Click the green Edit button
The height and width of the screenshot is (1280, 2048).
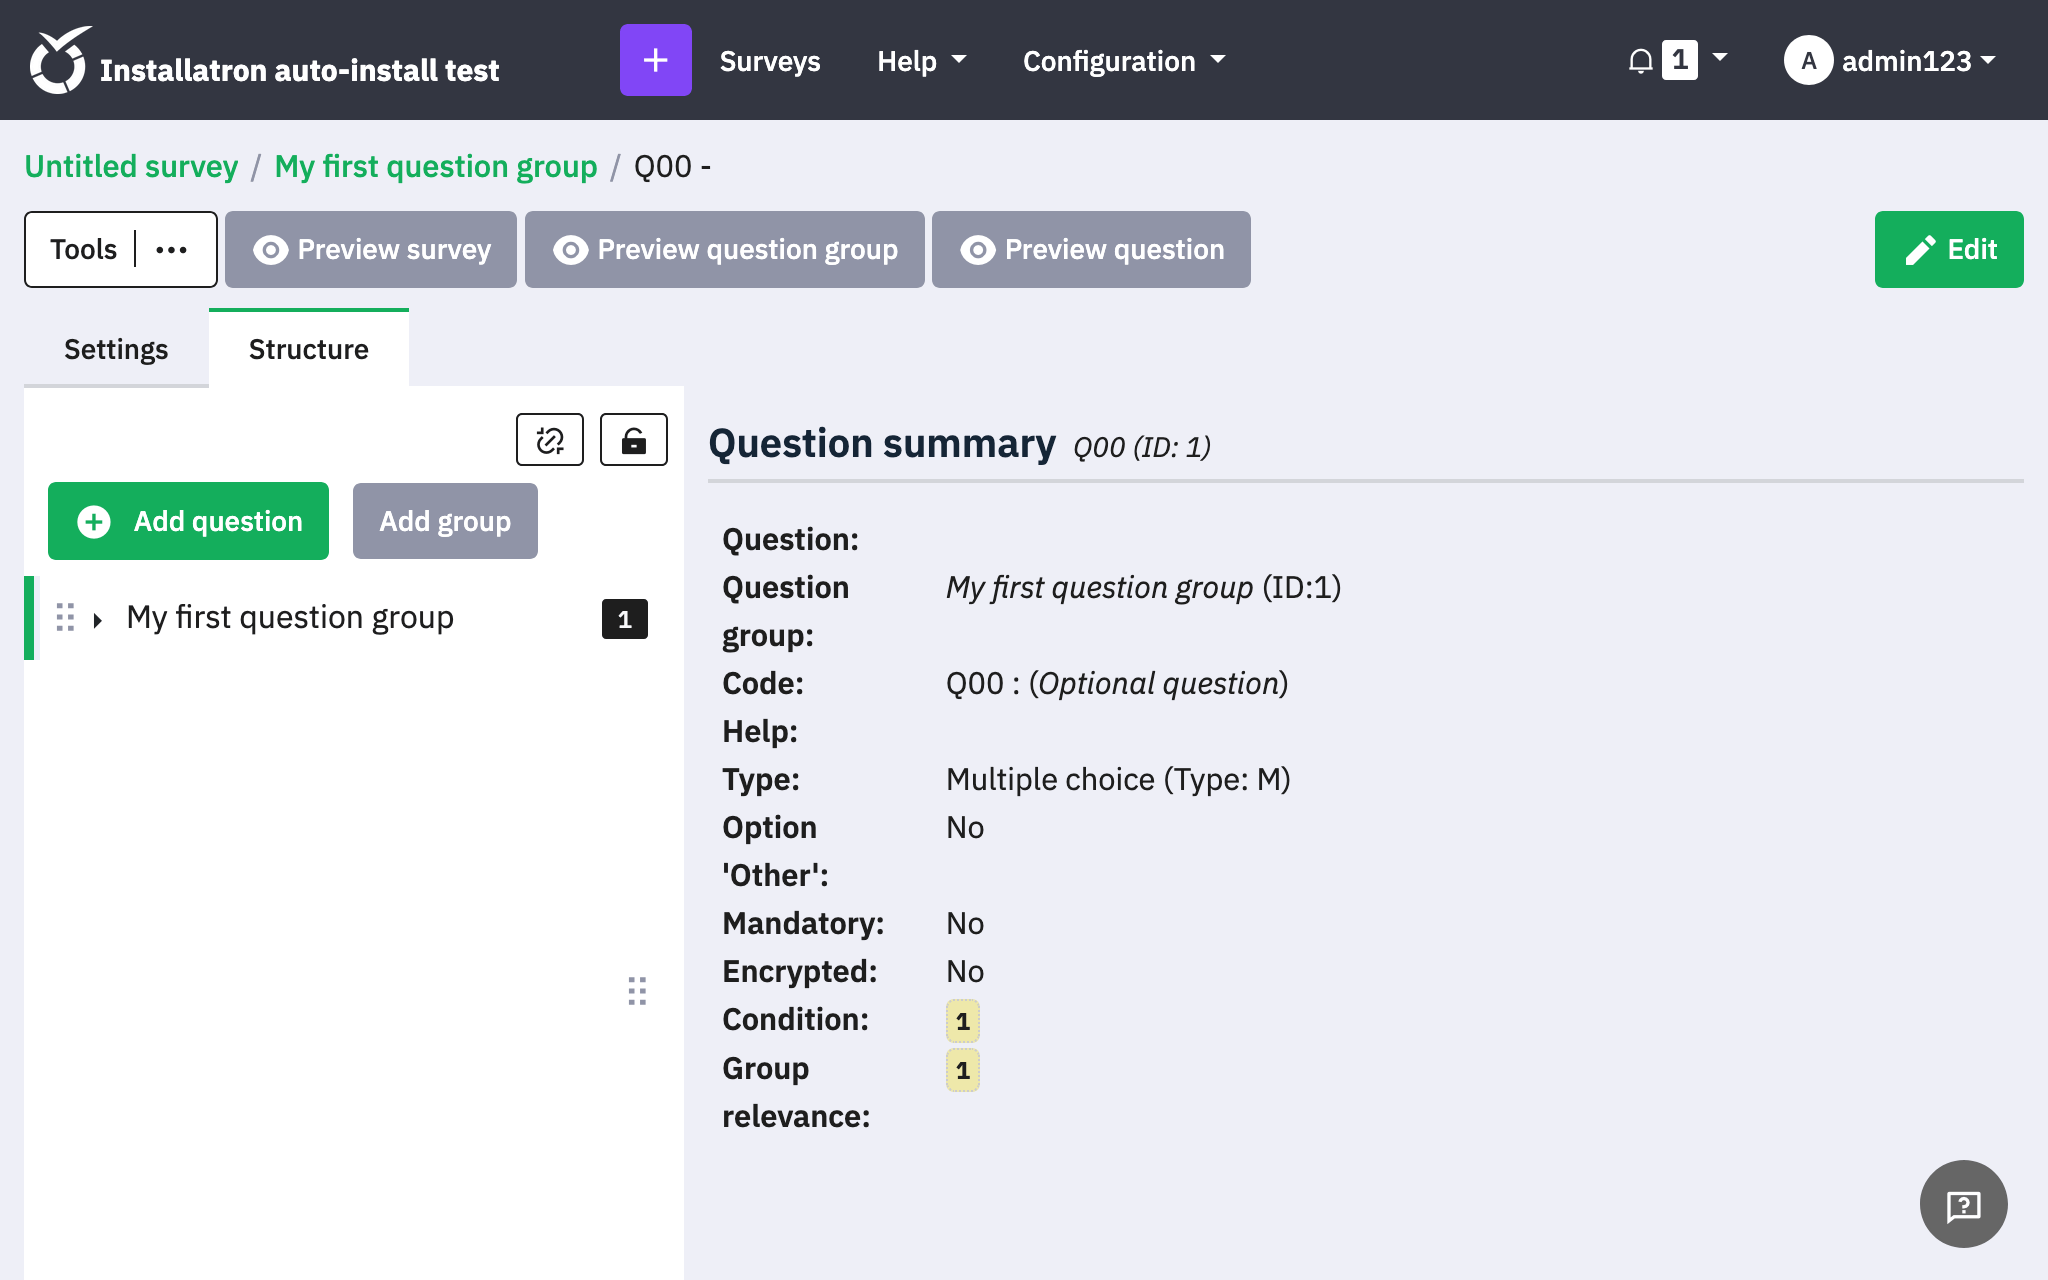click(x=1948, y=250)
